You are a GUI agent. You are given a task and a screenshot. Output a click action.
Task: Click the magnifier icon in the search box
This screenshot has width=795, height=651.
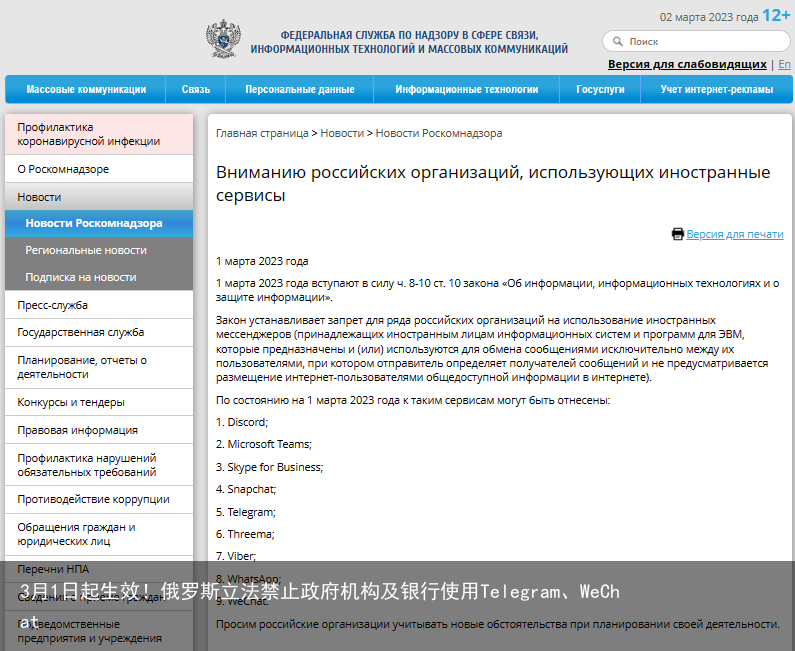618,41
